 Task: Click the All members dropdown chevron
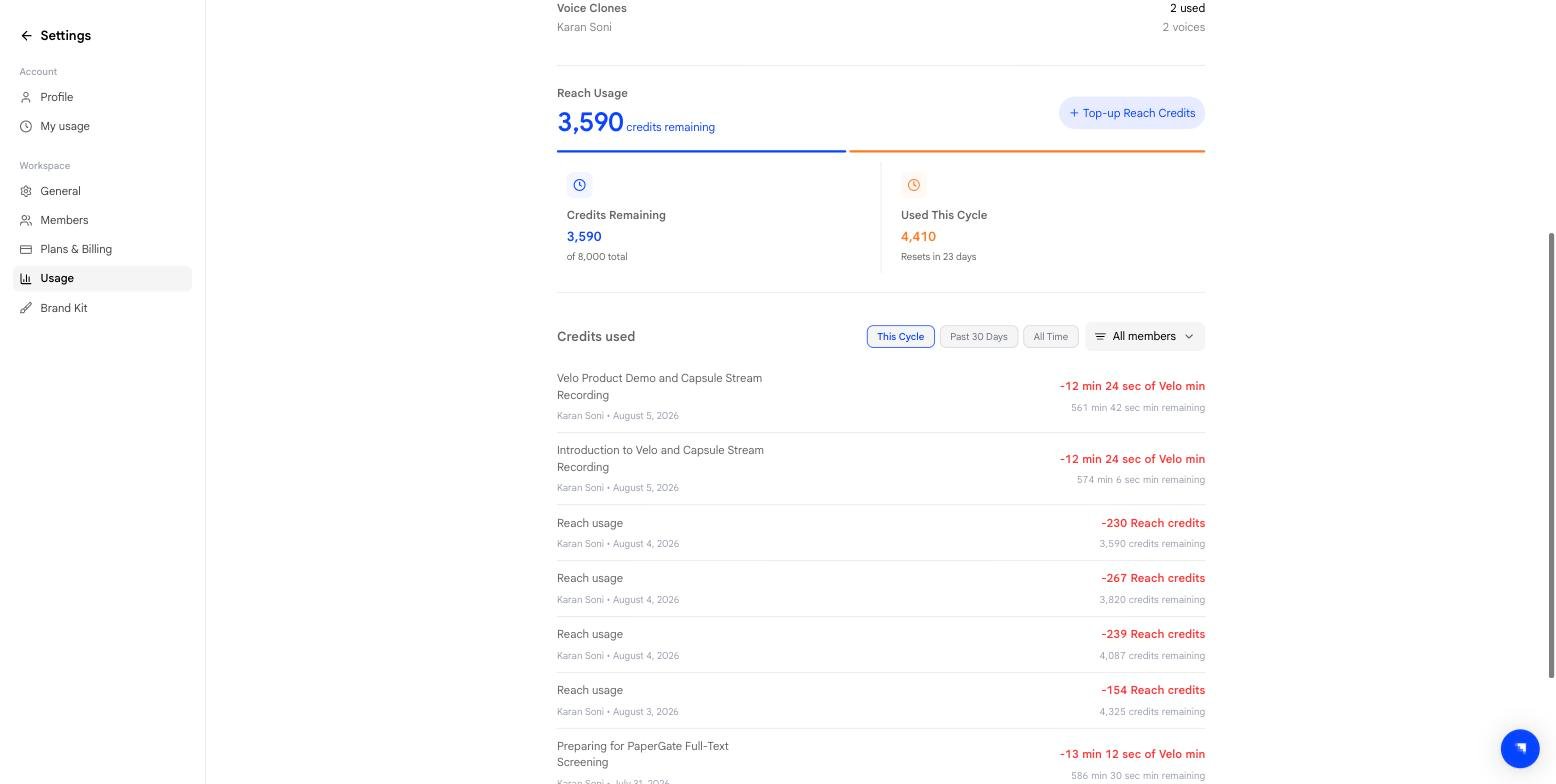tap(1189, 337)
